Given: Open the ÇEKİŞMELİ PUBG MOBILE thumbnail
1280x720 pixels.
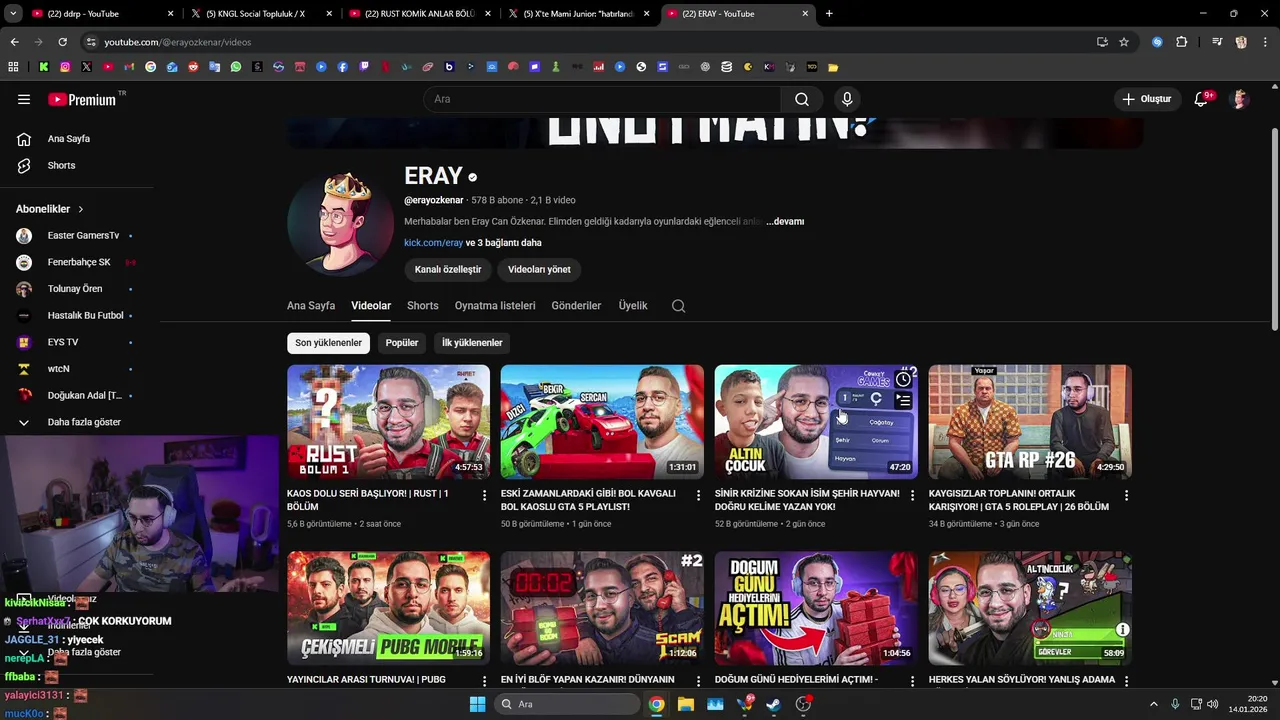Looking at the screenshot, I should pyautogui.click(x=388, y=608).
